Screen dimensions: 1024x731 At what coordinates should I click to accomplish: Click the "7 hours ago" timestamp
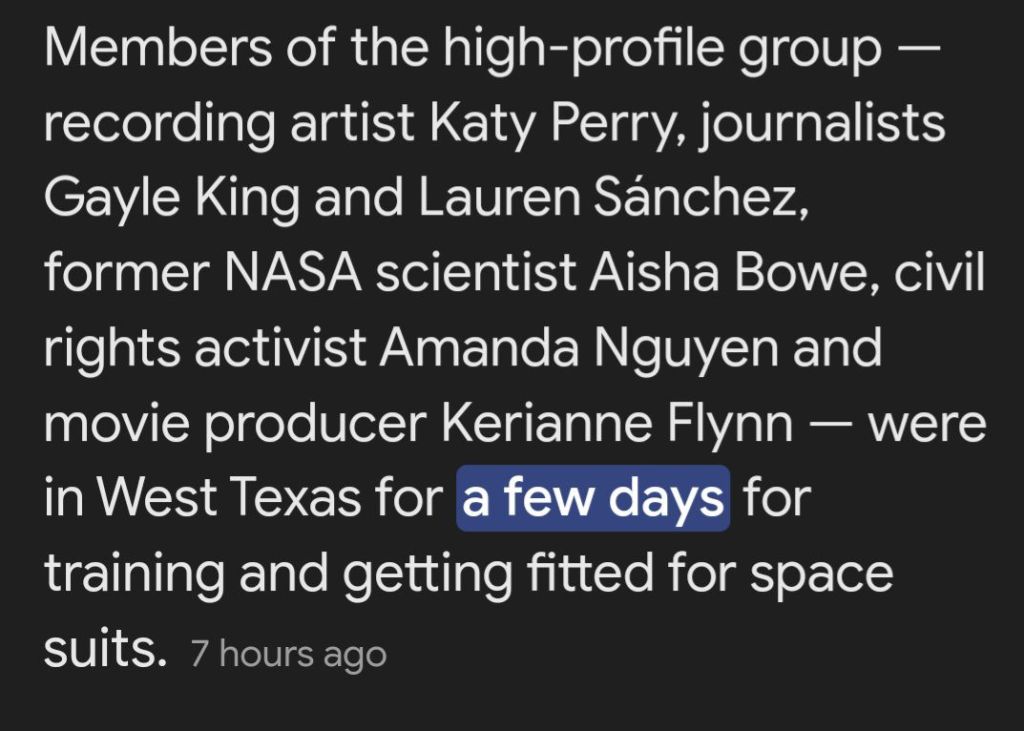288,655
